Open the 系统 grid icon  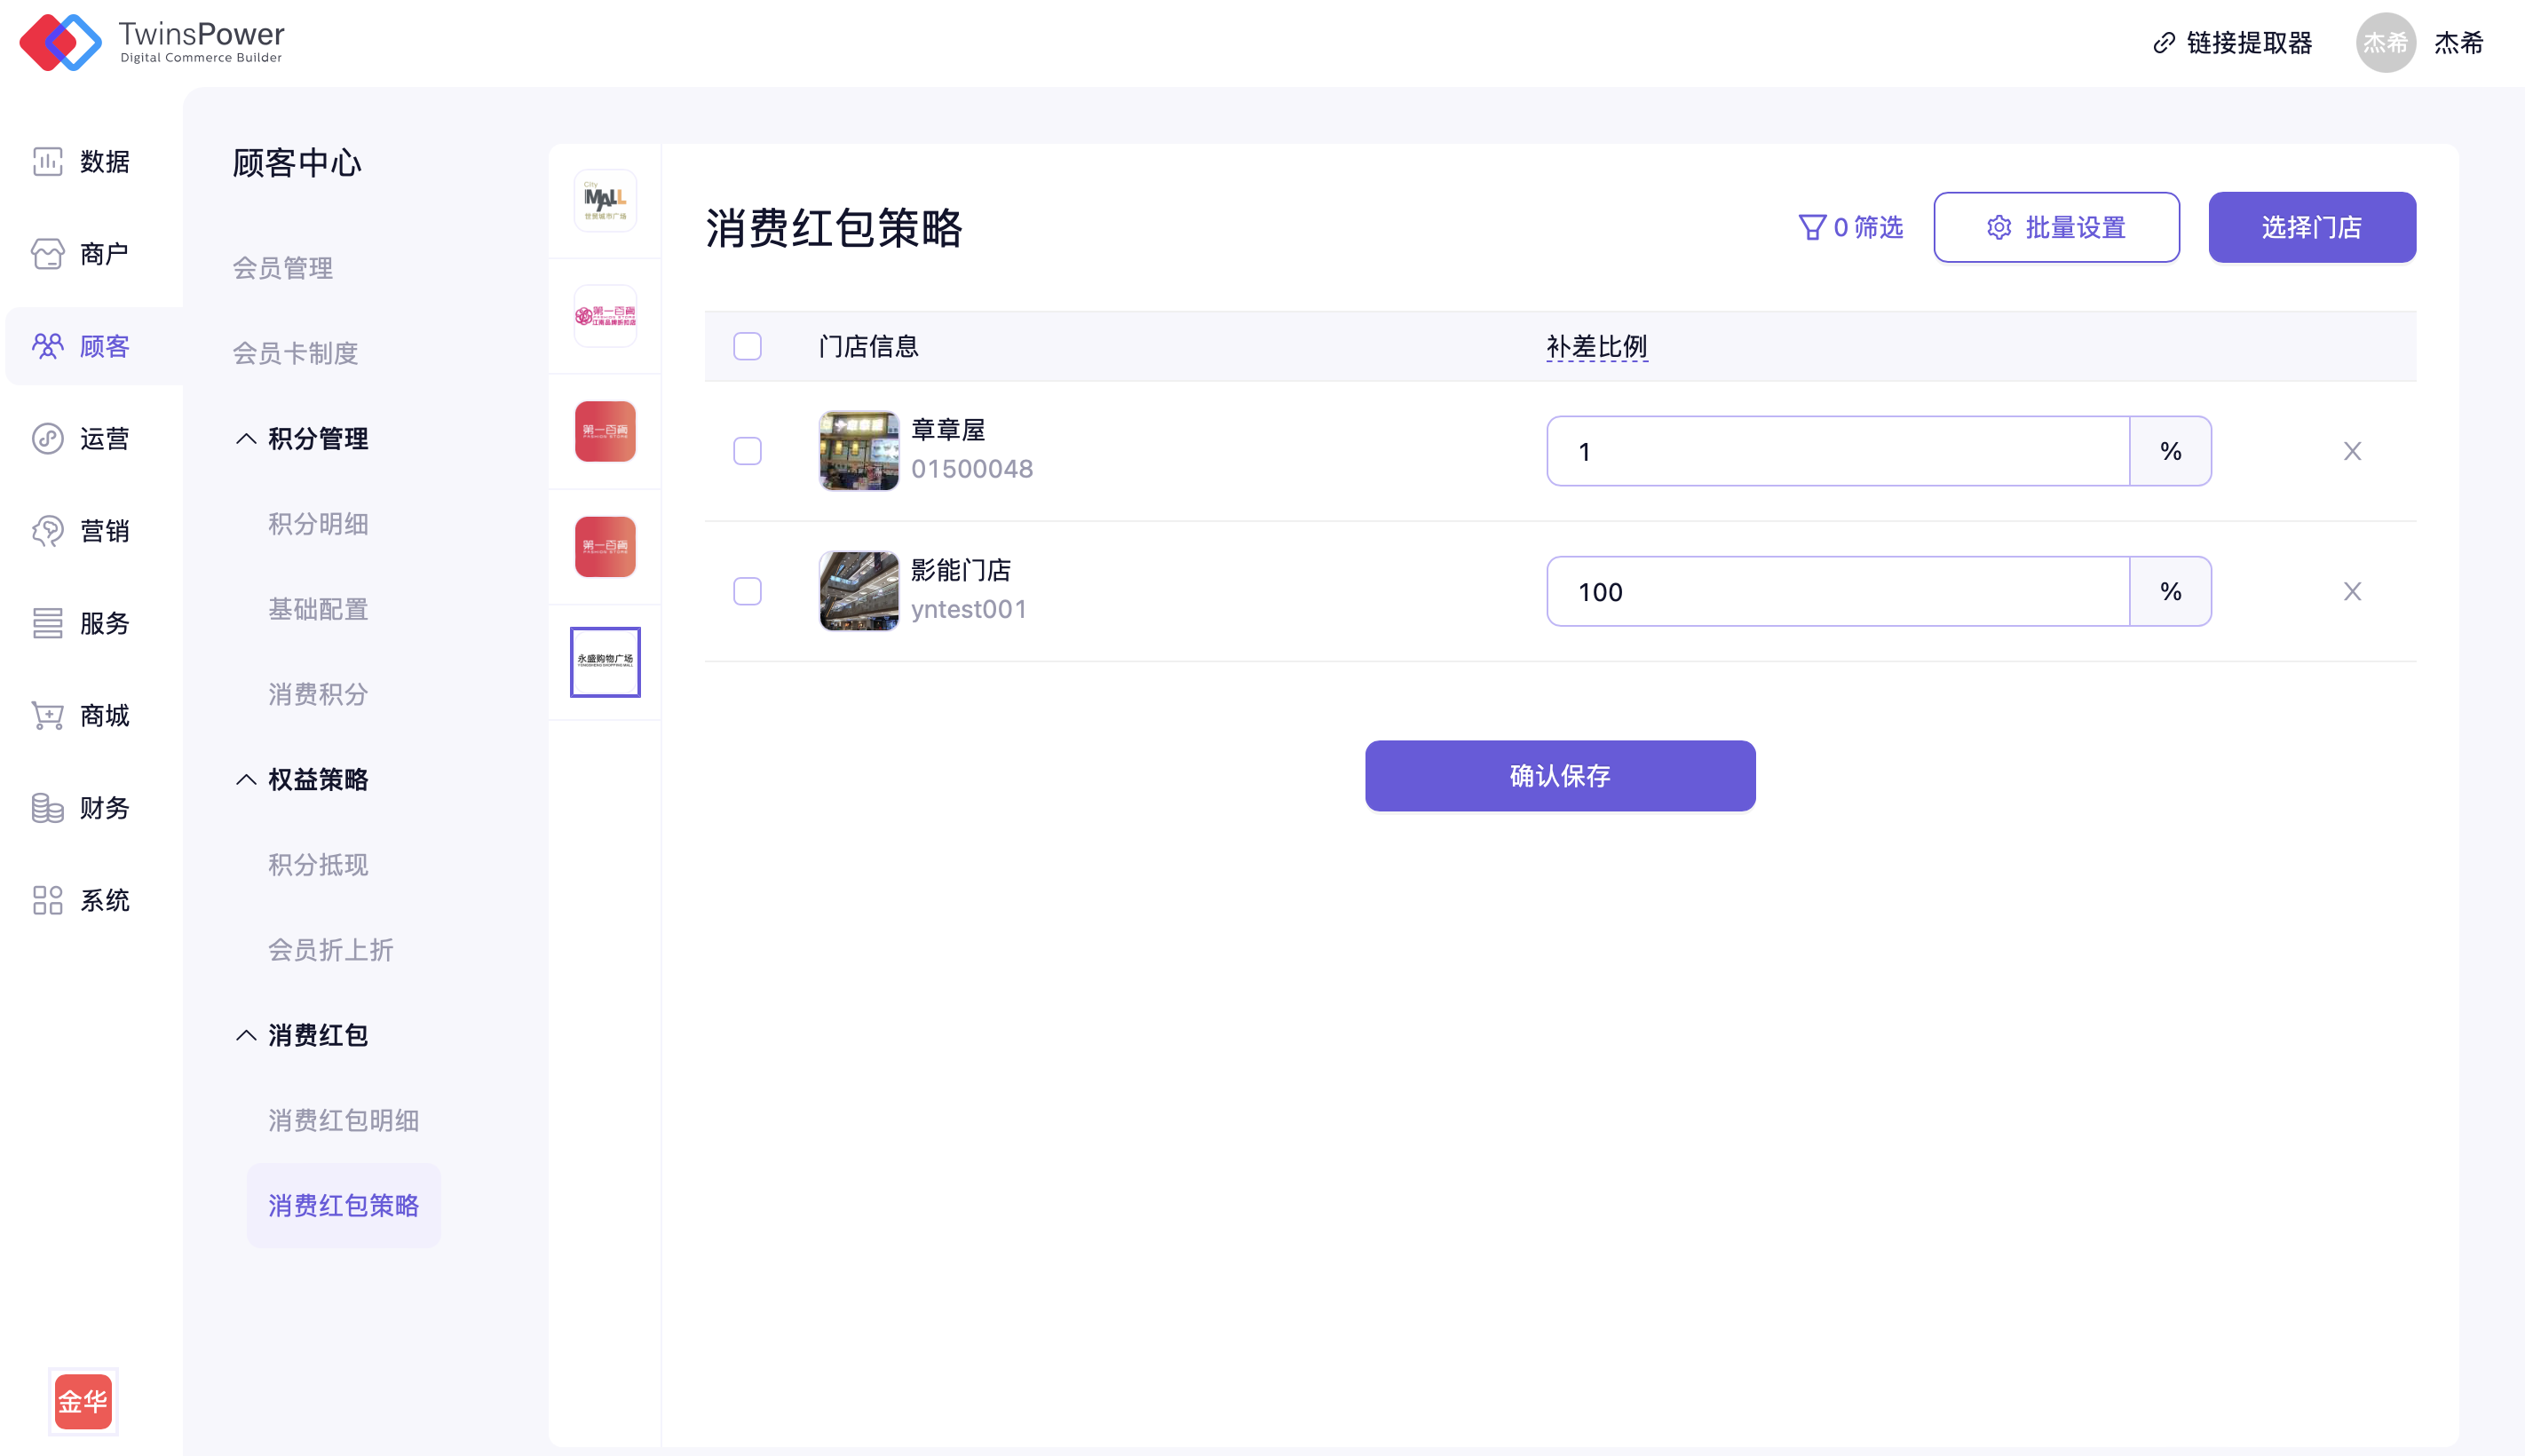(x=47, y=900)
